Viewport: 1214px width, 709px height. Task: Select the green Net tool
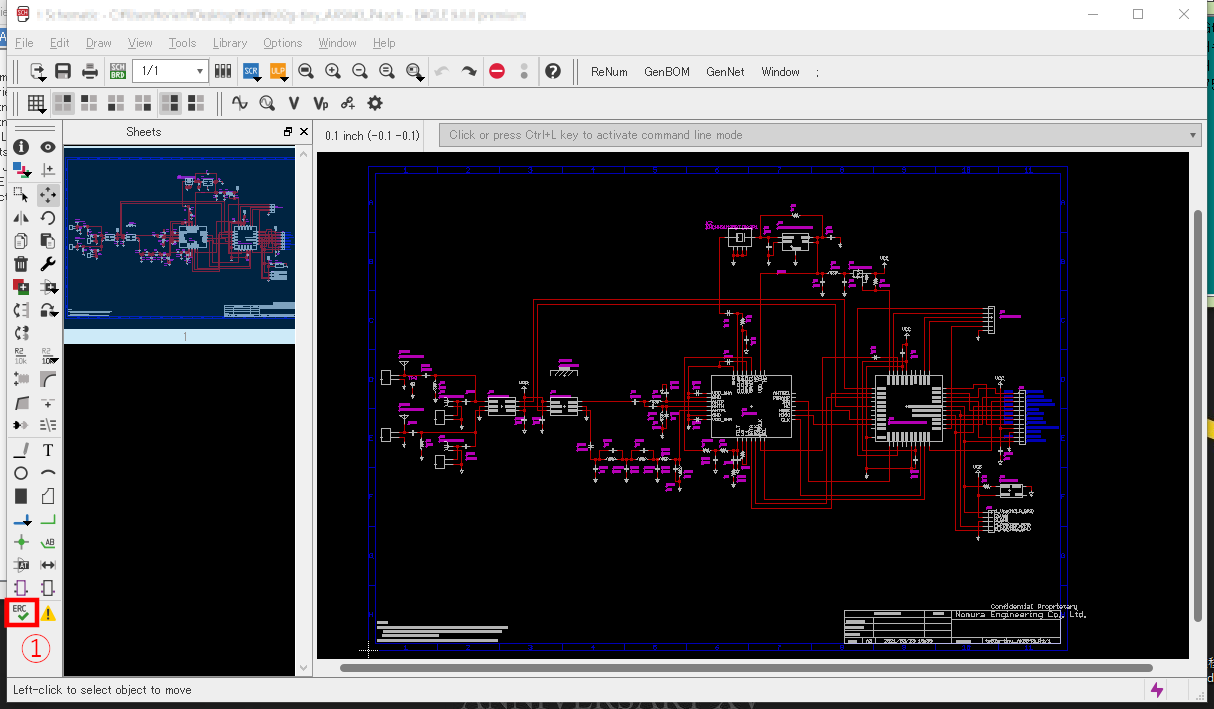[48, 519]
